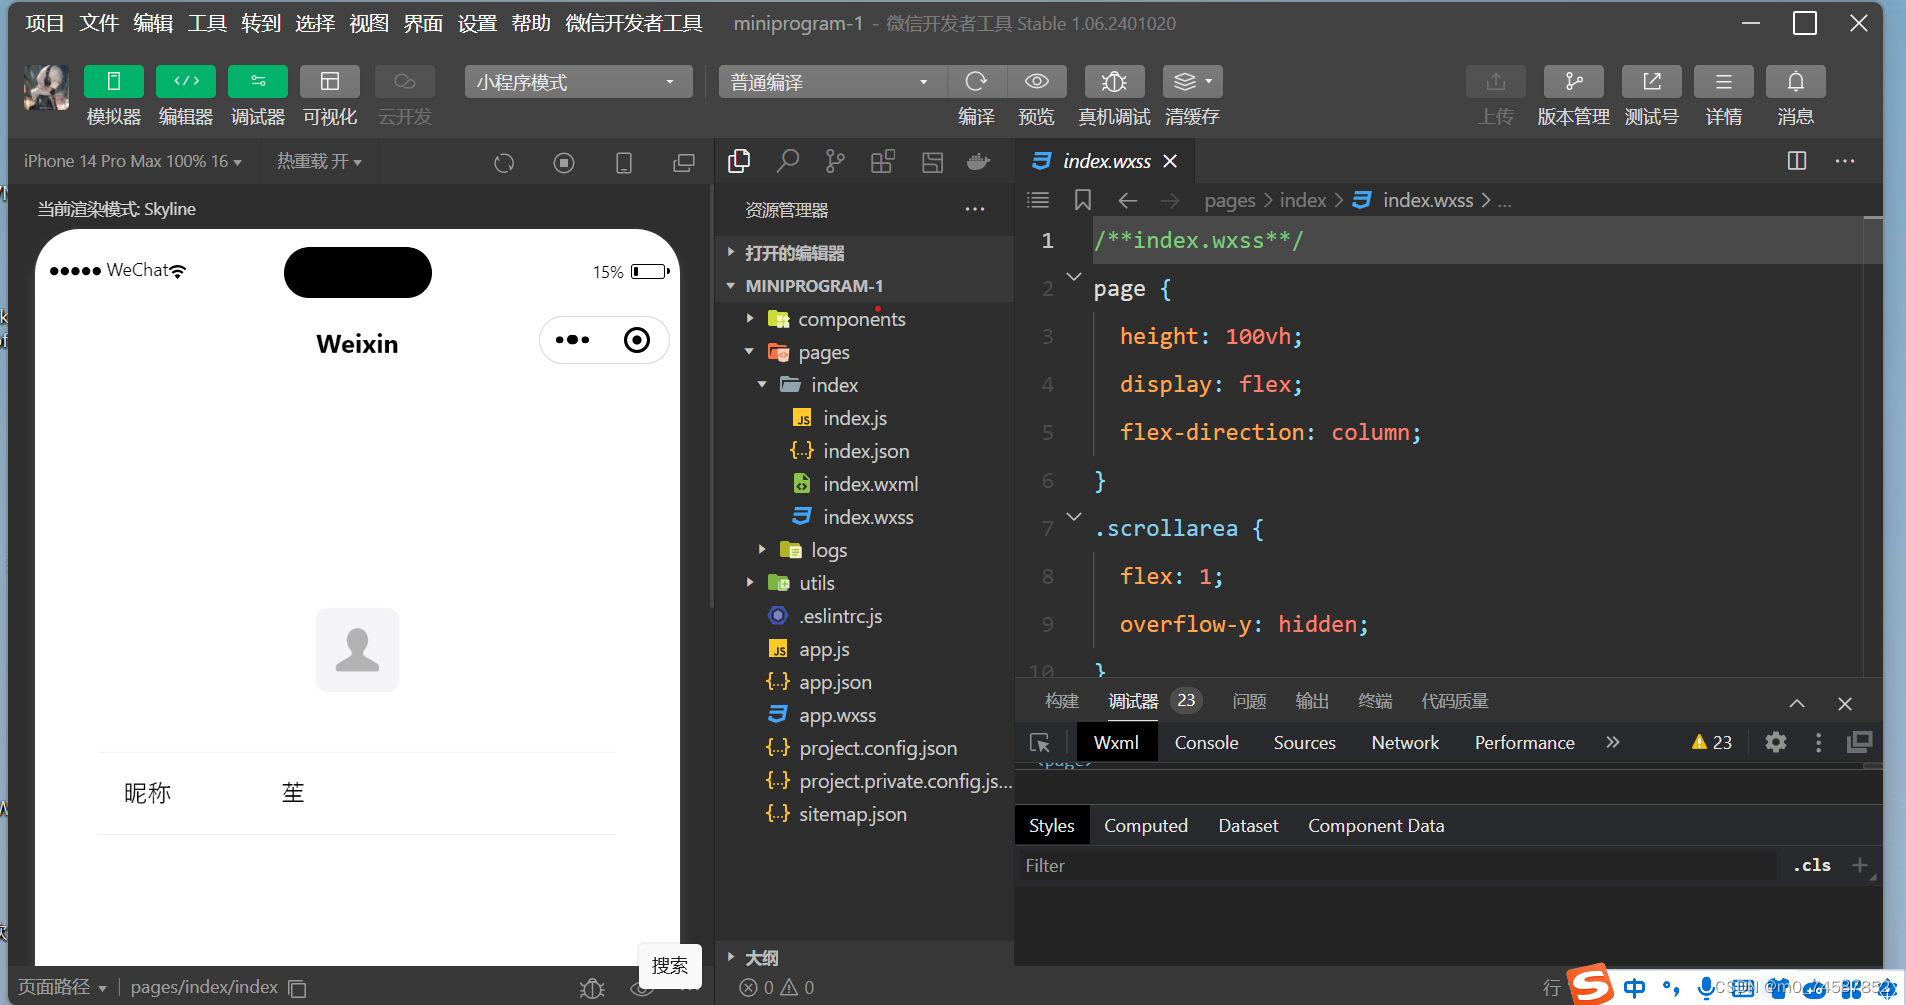Fold the page CSS rule block
Viewport: 1906px width, 1005px height.
tap(1074, 276)
